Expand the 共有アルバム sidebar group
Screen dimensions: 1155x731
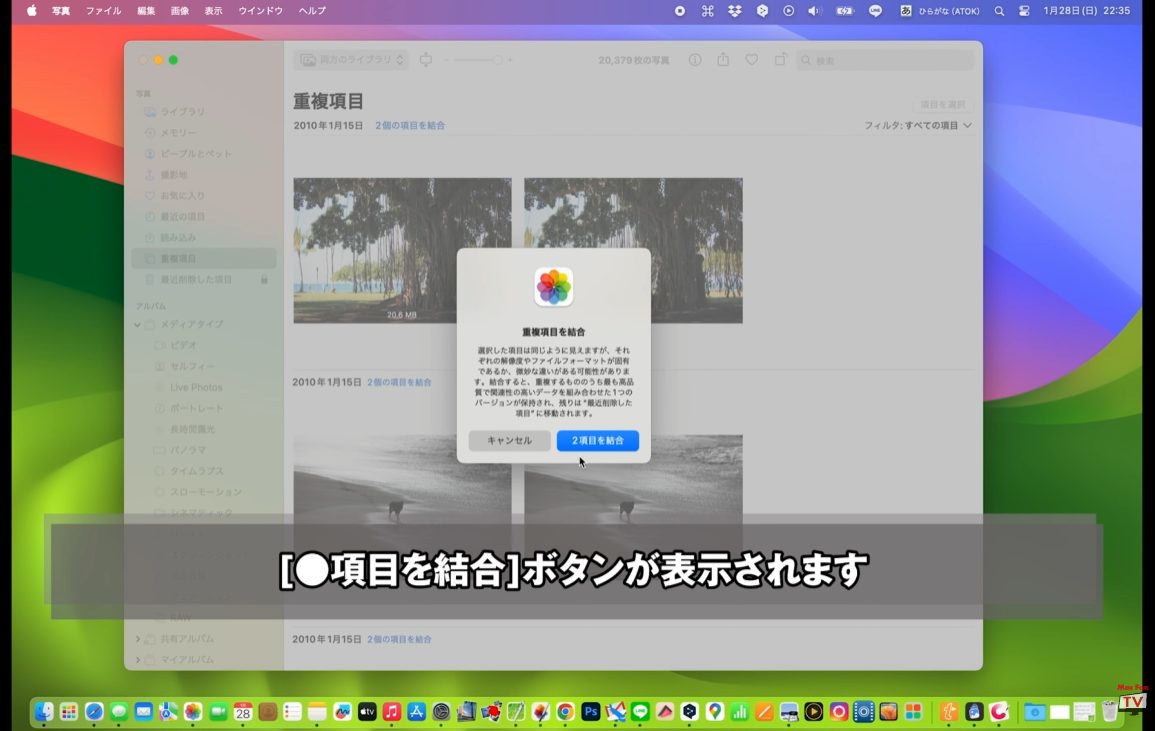[x=138, y=639]
